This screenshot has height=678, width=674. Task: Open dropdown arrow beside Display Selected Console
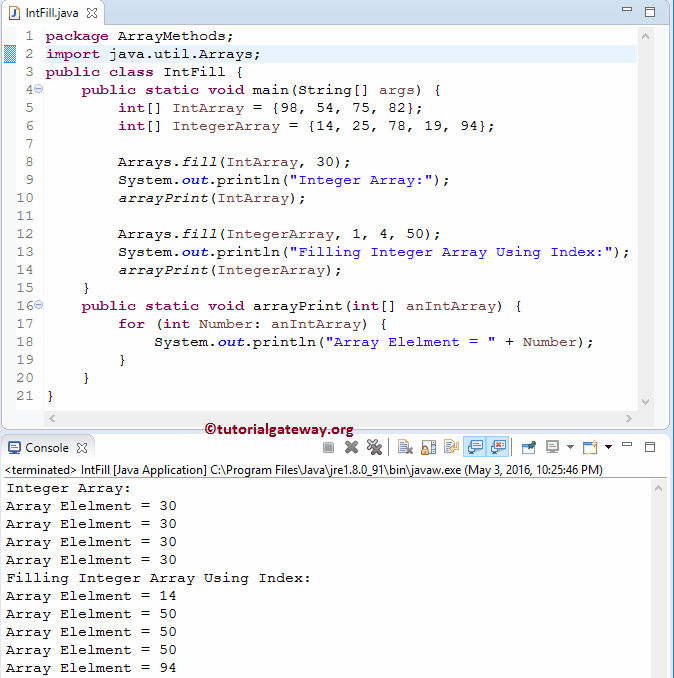click(x=569, y=447)
